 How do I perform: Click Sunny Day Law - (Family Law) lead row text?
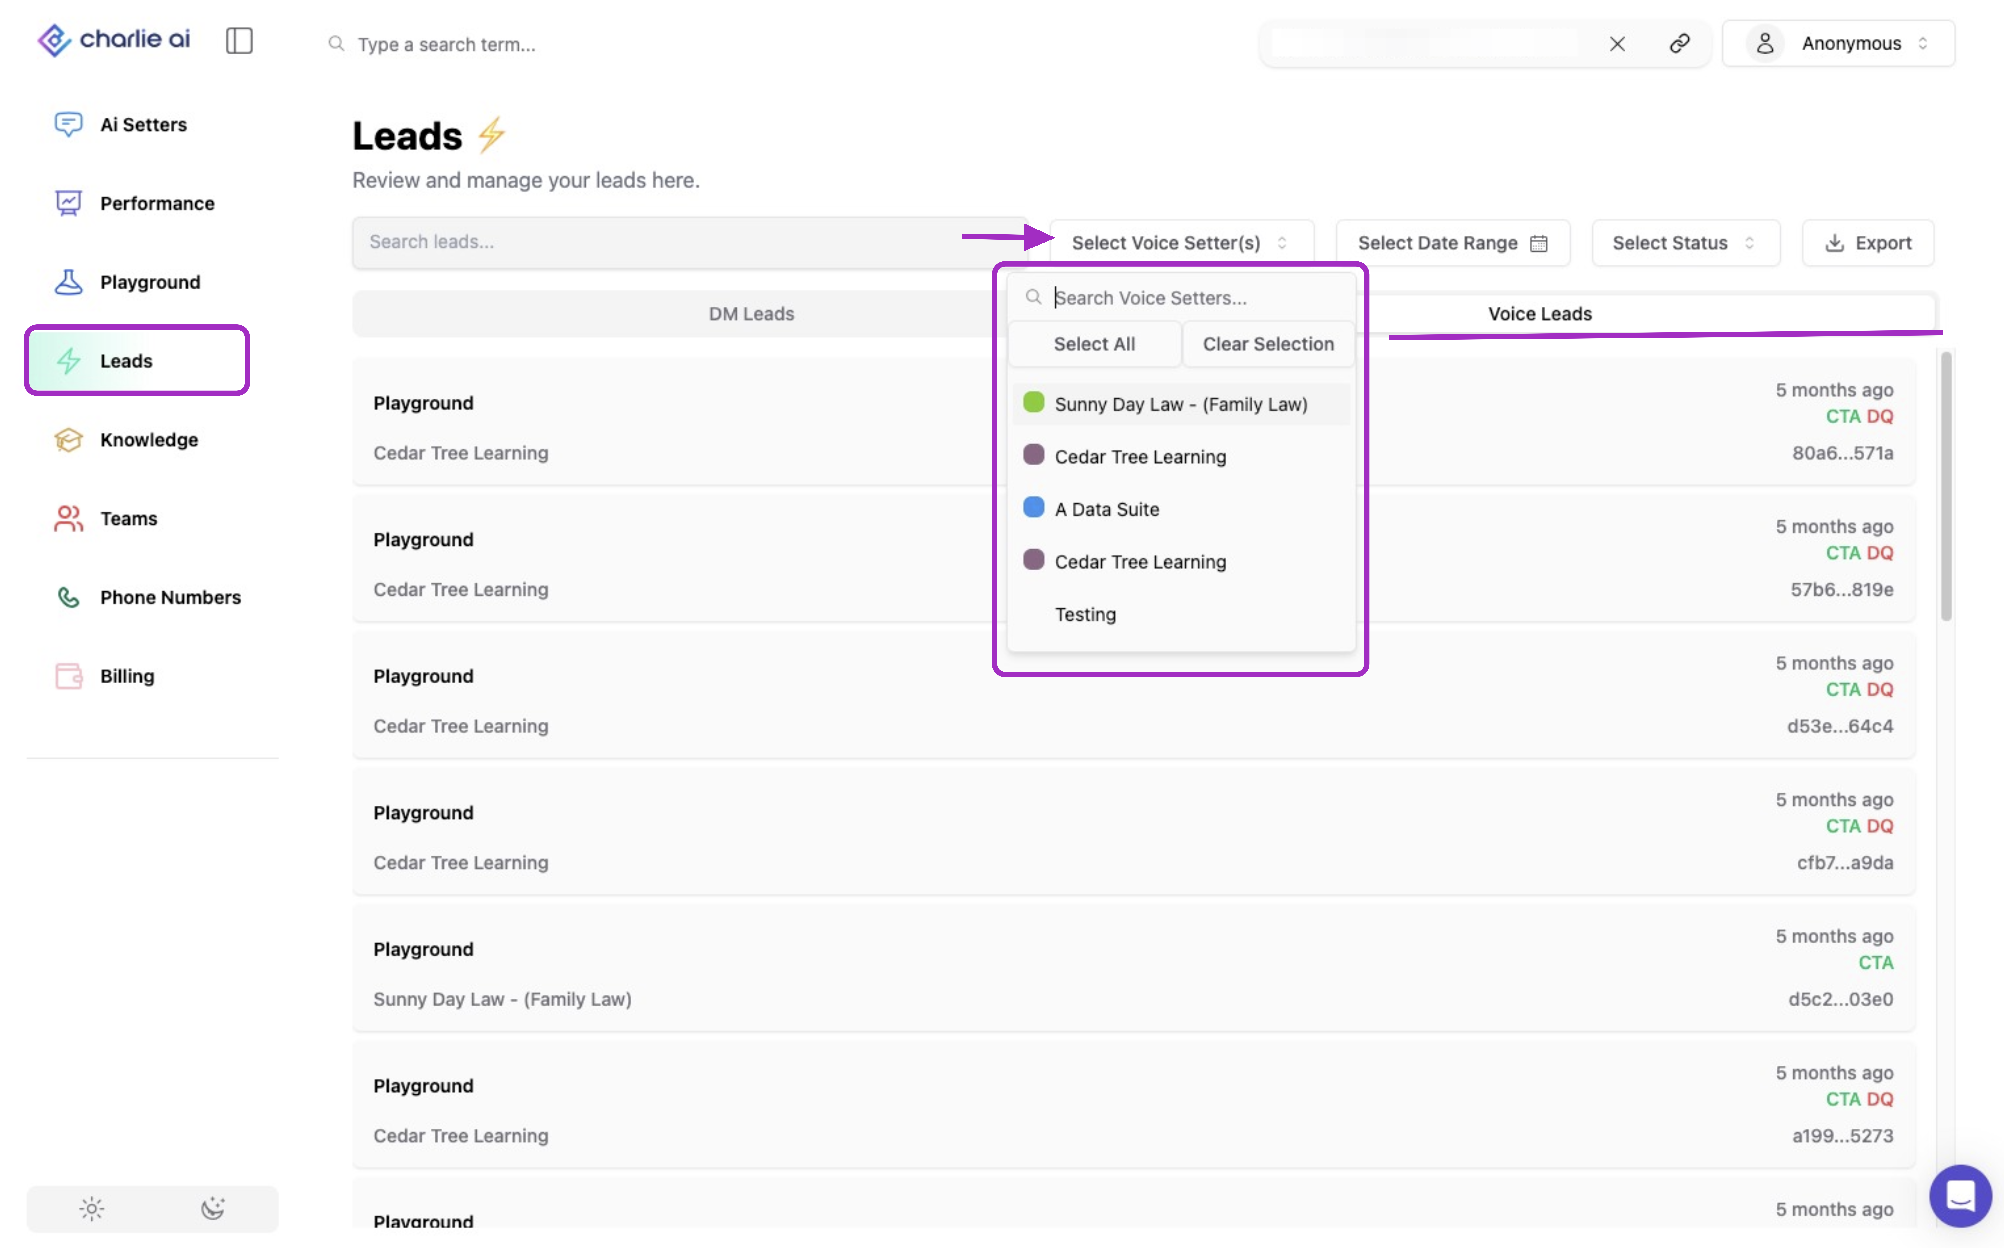pos(502,999)
